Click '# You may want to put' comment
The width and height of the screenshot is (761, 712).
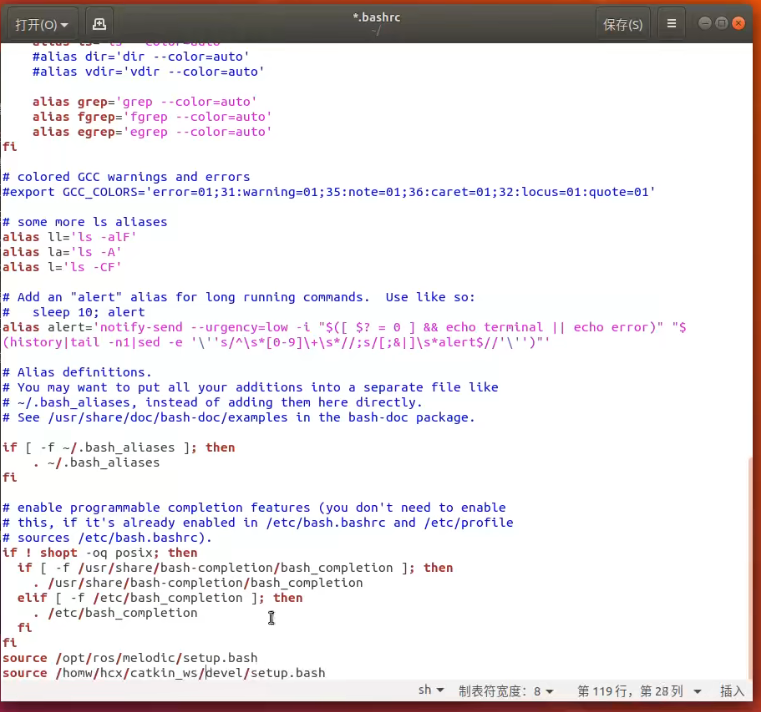[250, 387]
